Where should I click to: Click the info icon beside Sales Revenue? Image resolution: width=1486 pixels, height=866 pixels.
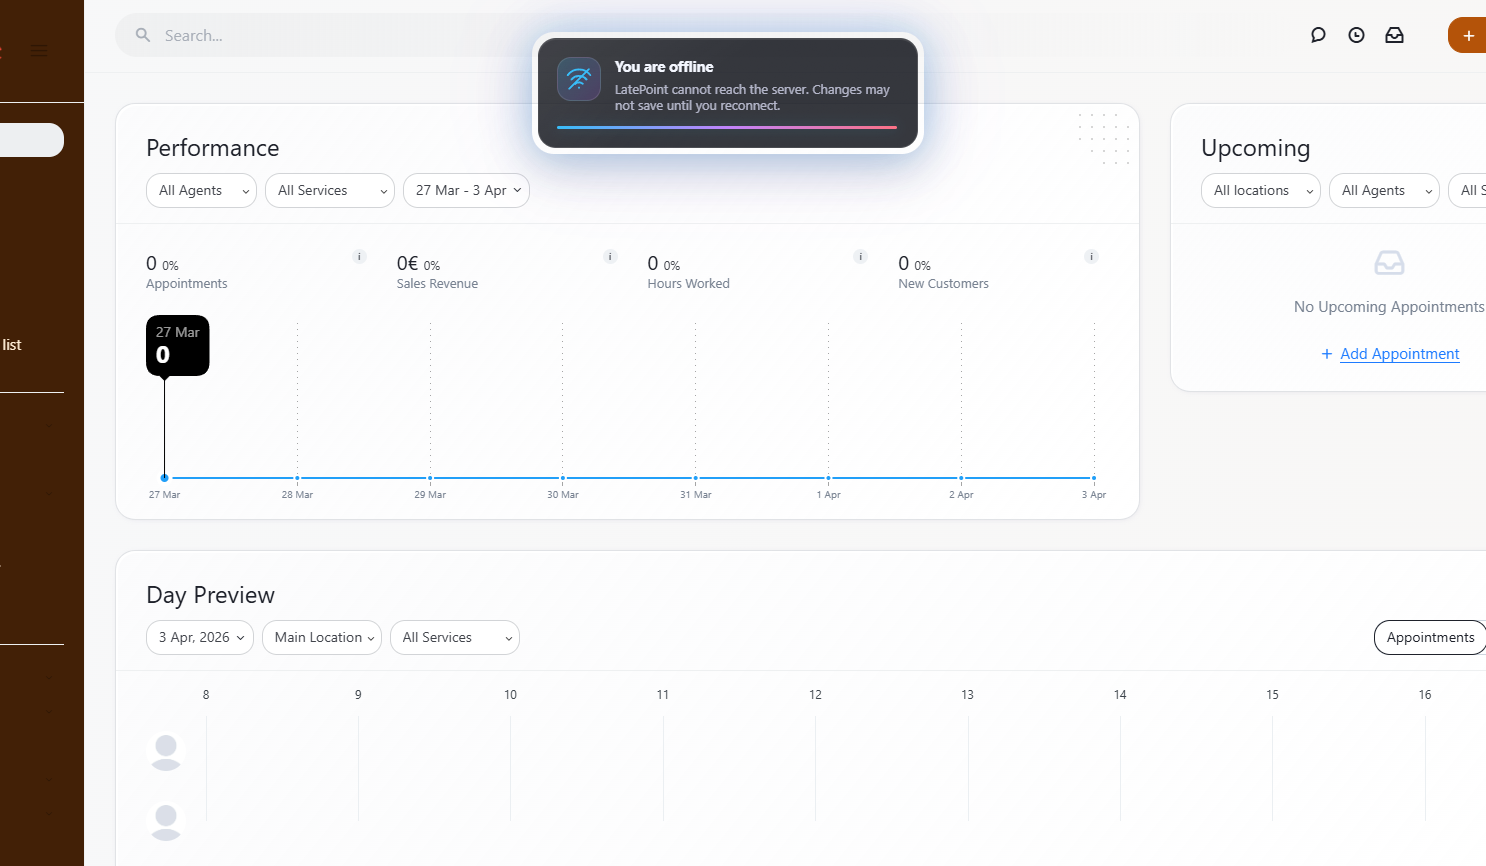click(610, 257)
